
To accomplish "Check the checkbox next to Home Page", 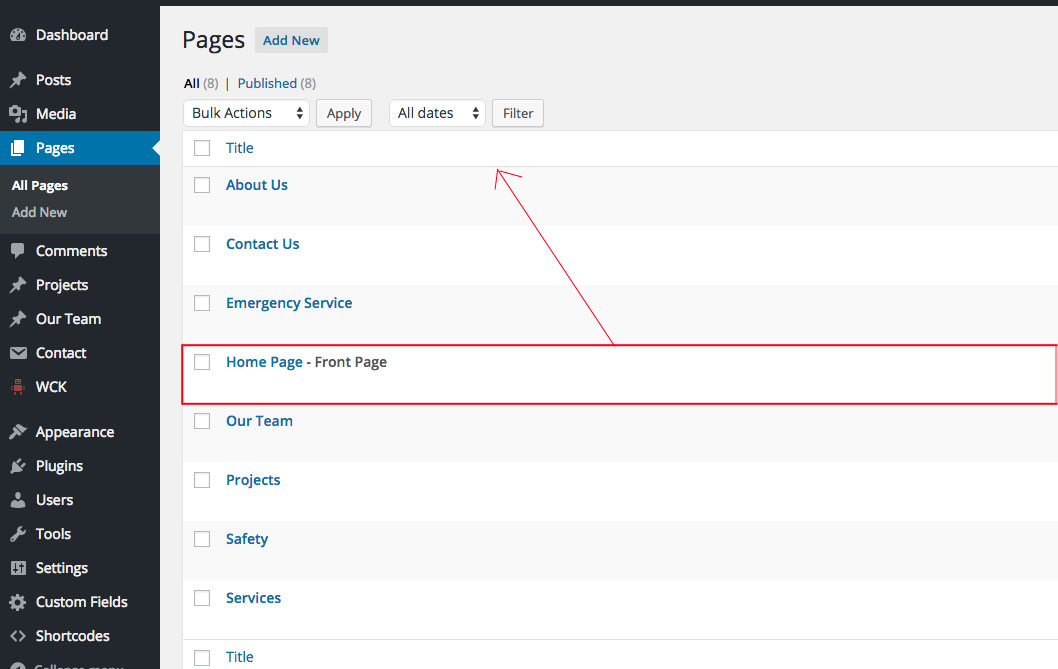I will click(201, 362).
